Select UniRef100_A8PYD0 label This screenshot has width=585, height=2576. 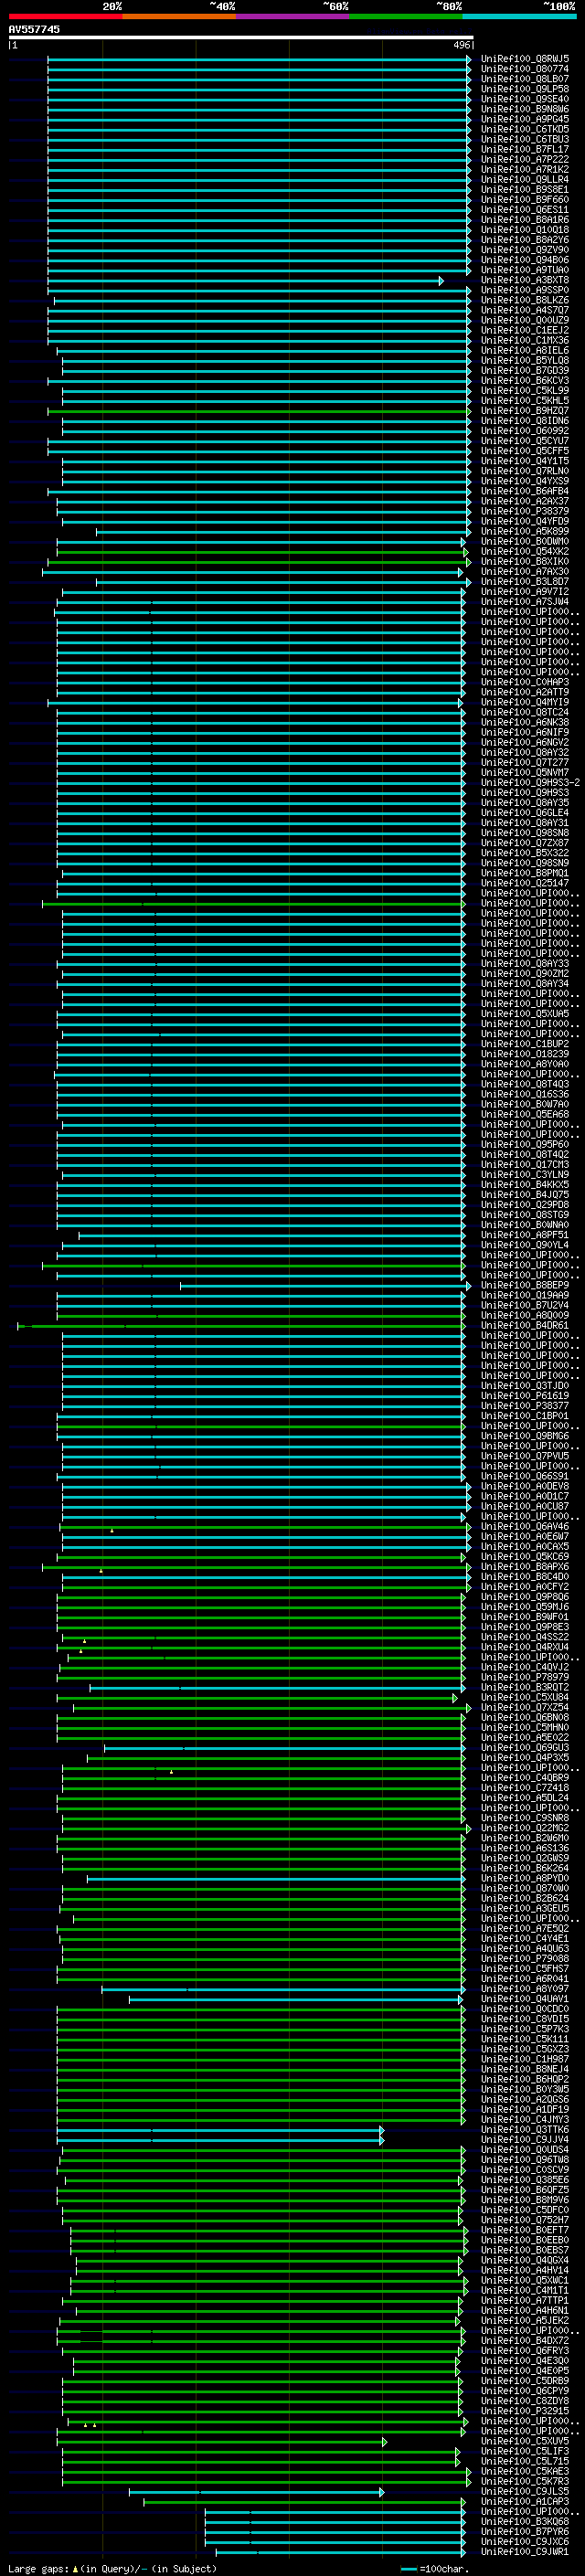(524, 1878)
